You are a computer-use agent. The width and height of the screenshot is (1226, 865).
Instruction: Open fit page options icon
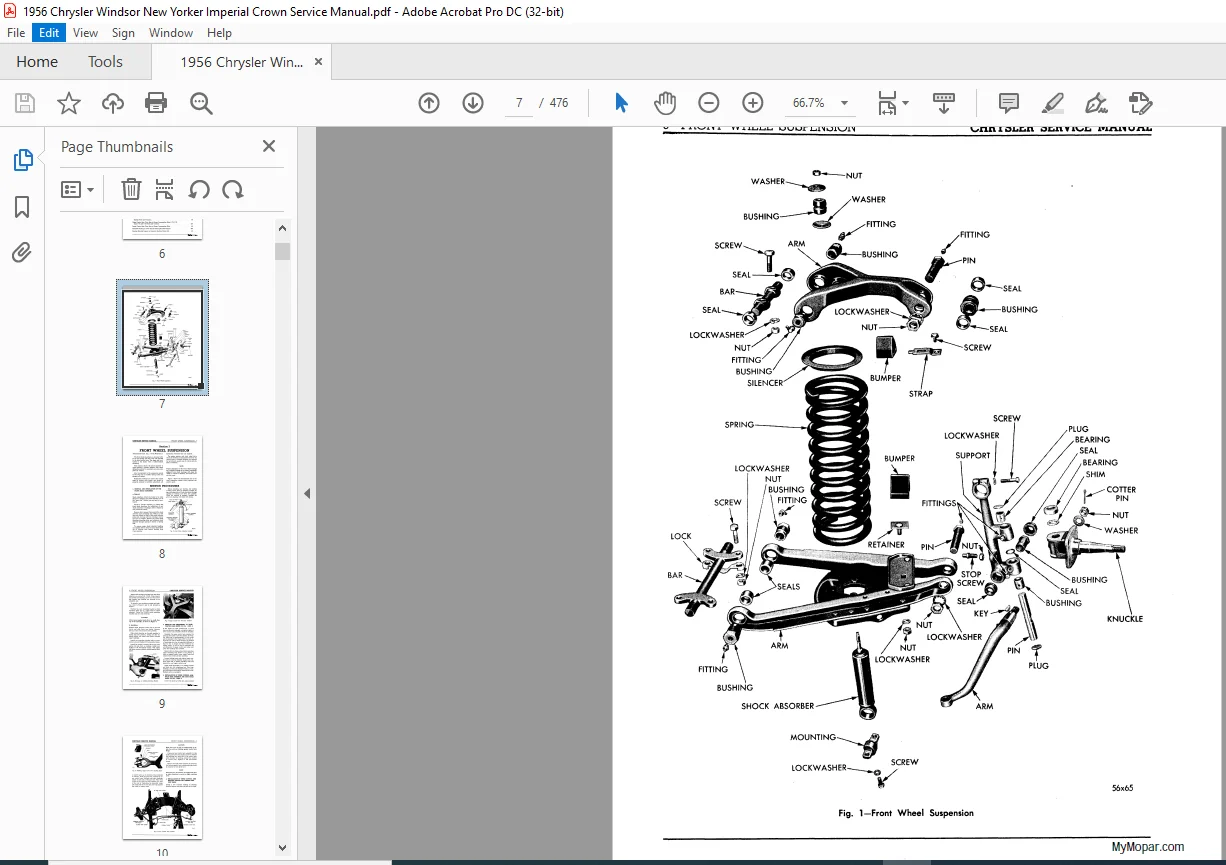click(892, 103)
